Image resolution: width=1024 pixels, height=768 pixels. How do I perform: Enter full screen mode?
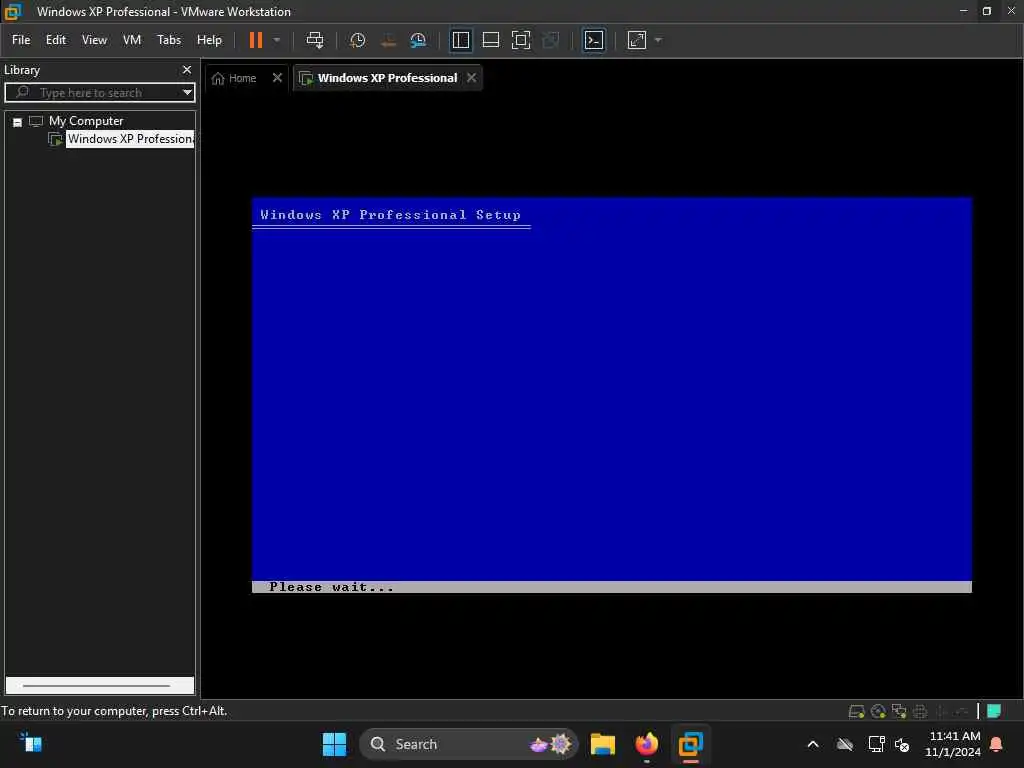tap(521, 40)
